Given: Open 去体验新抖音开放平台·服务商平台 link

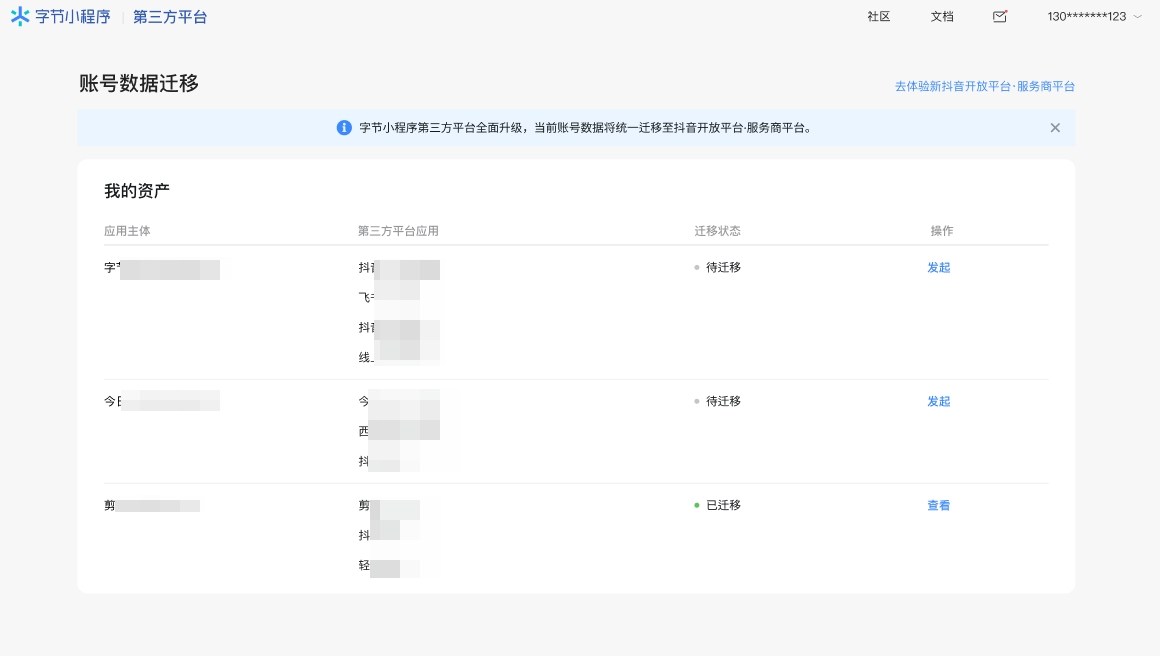Looking at the screenshot, I should pos(985,87).
